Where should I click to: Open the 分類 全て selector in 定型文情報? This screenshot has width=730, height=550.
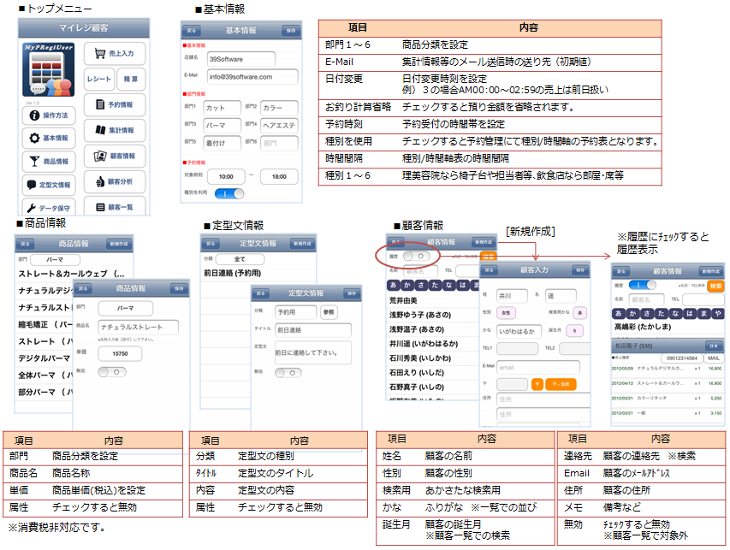click(x=240, y=259)
